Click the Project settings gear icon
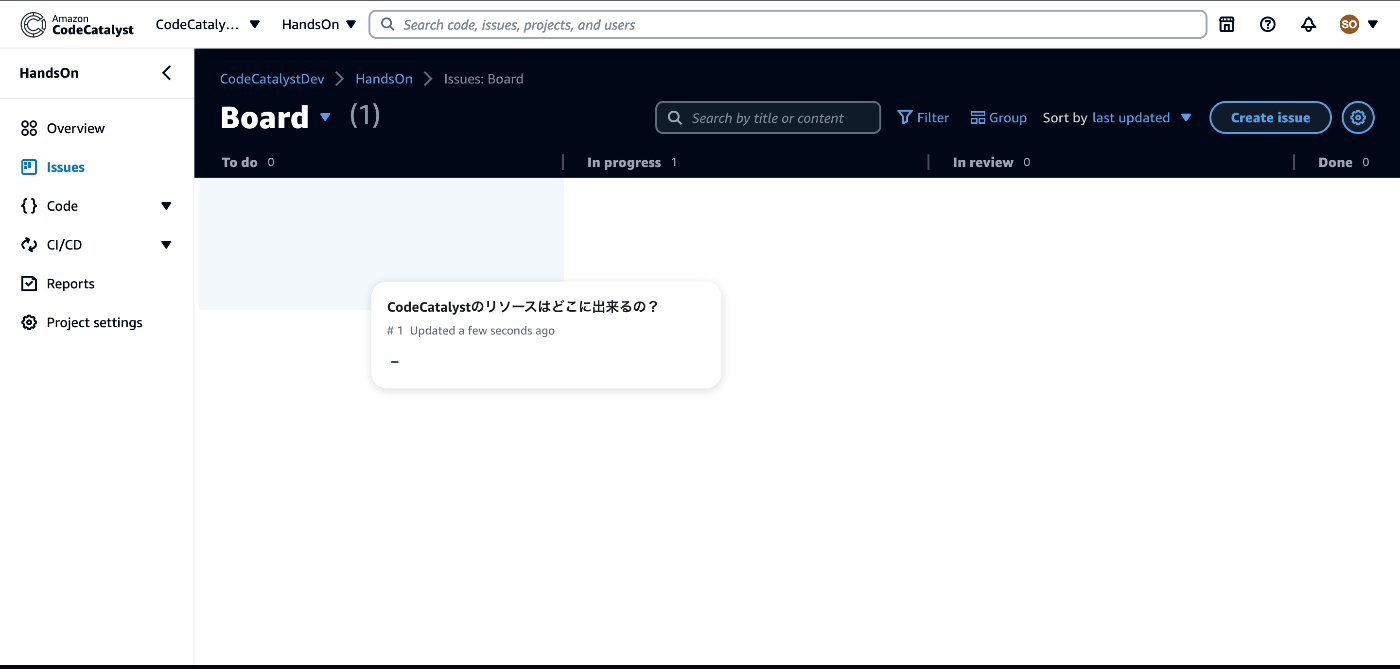 click(29, 323)
